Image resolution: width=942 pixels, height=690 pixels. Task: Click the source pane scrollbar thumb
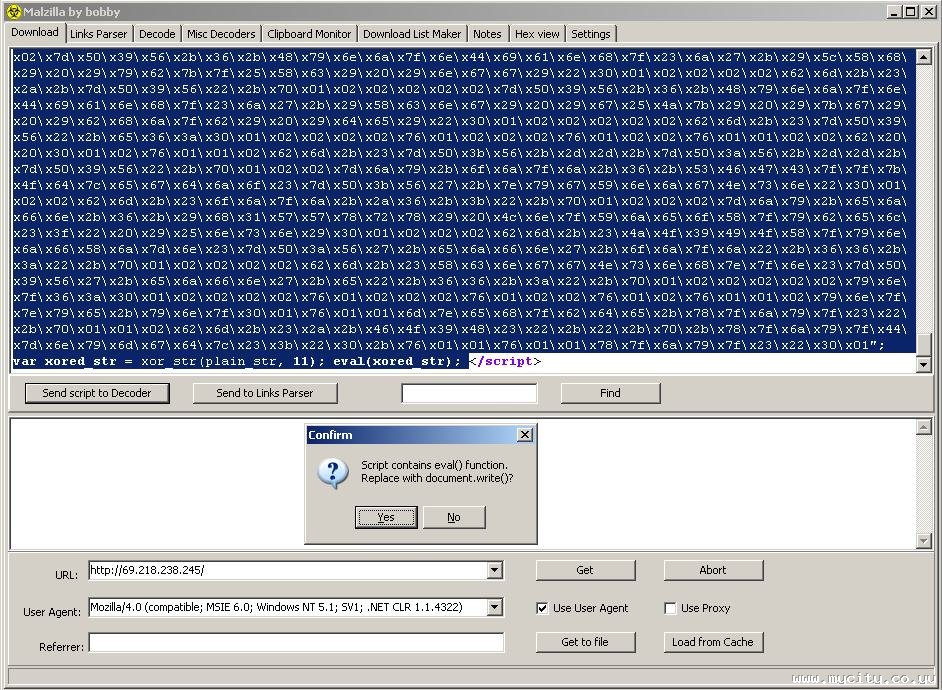tap(923, 345)
